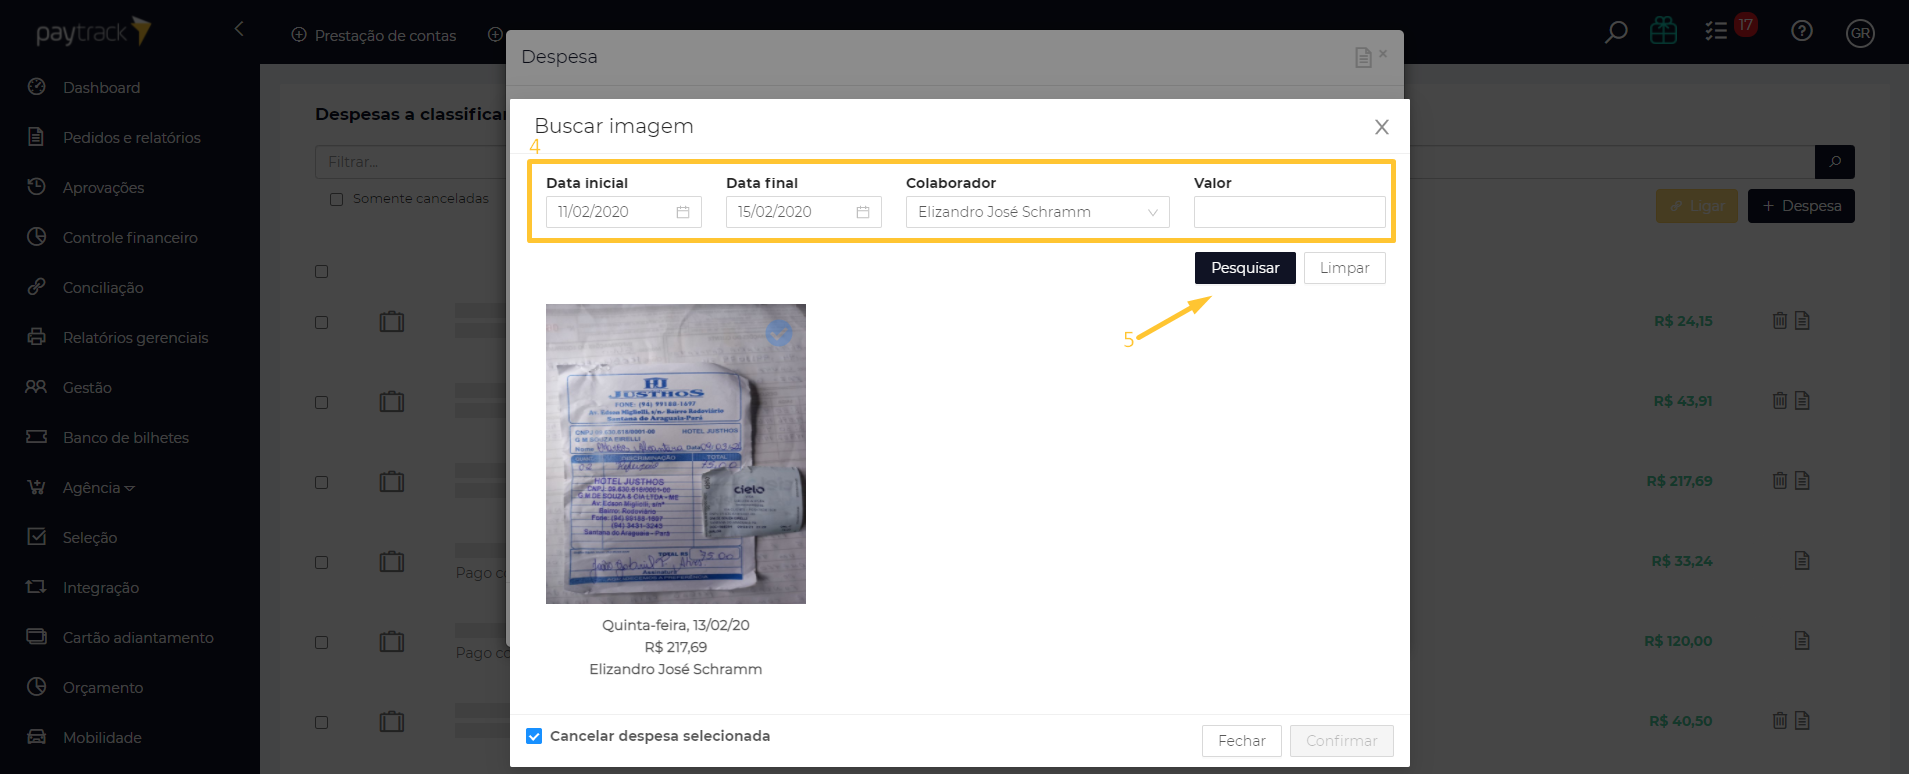Viewport: 1909px width, 774px height.
Task: Close the Buscar imagem dialog with X
Action: click(x=1381, y=127)
